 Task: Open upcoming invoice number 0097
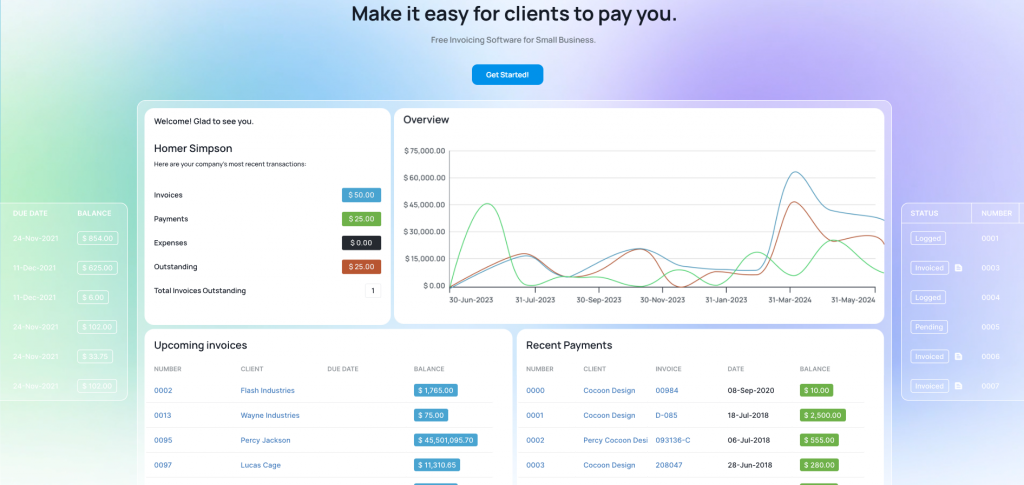[x=163, y=465]
